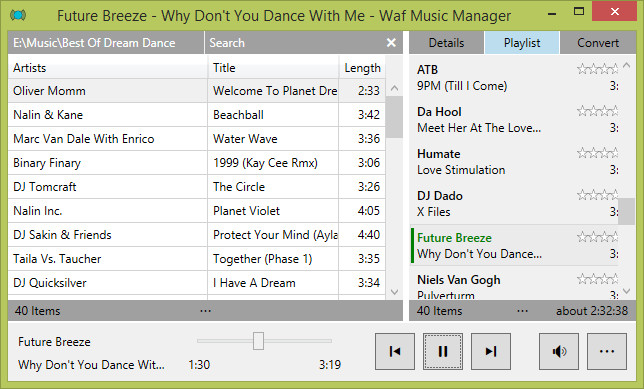Select the DJ Sakin & Friends row
Image resolution: width=644 pixels, height=389 pixels.
click(x=197, y=235)
